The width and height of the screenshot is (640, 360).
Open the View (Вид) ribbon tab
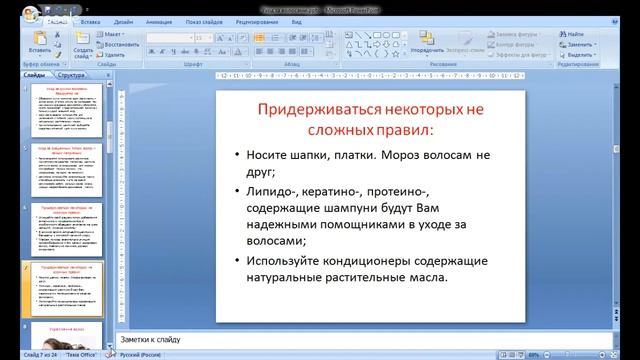(297, 22)
